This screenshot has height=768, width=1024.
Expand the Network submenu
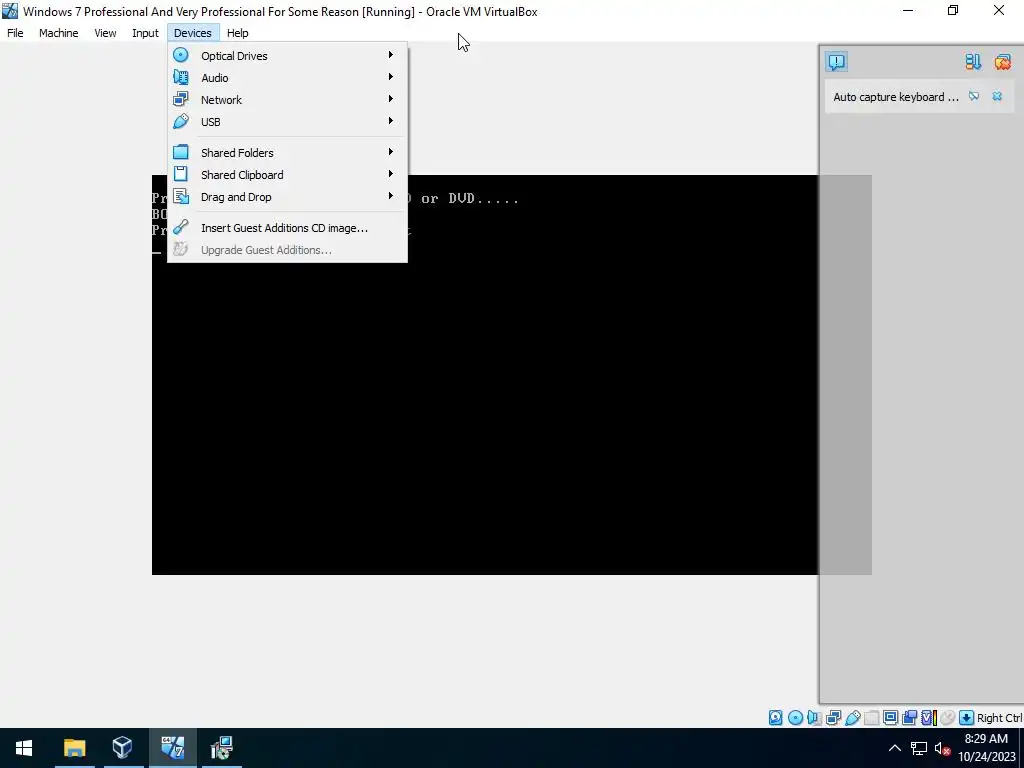pyautogui.click(x=287, y=100)
